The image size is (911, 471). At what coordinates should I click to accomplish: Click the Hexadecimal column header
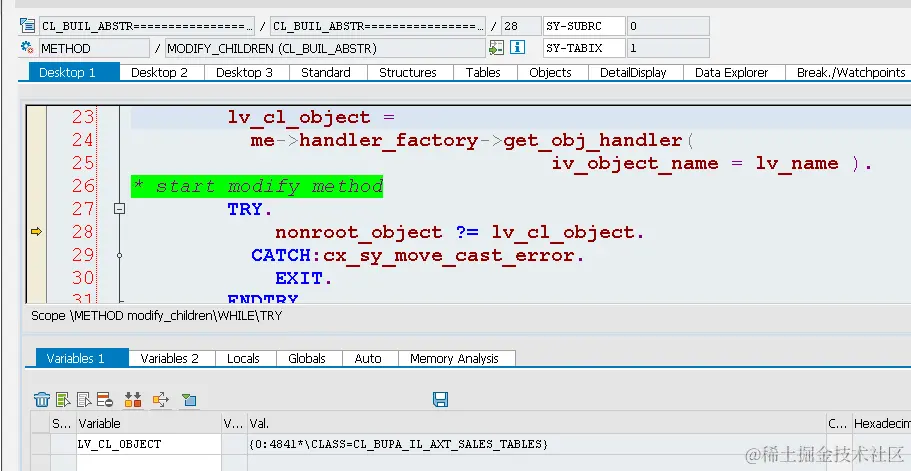[x=881, y=423]
